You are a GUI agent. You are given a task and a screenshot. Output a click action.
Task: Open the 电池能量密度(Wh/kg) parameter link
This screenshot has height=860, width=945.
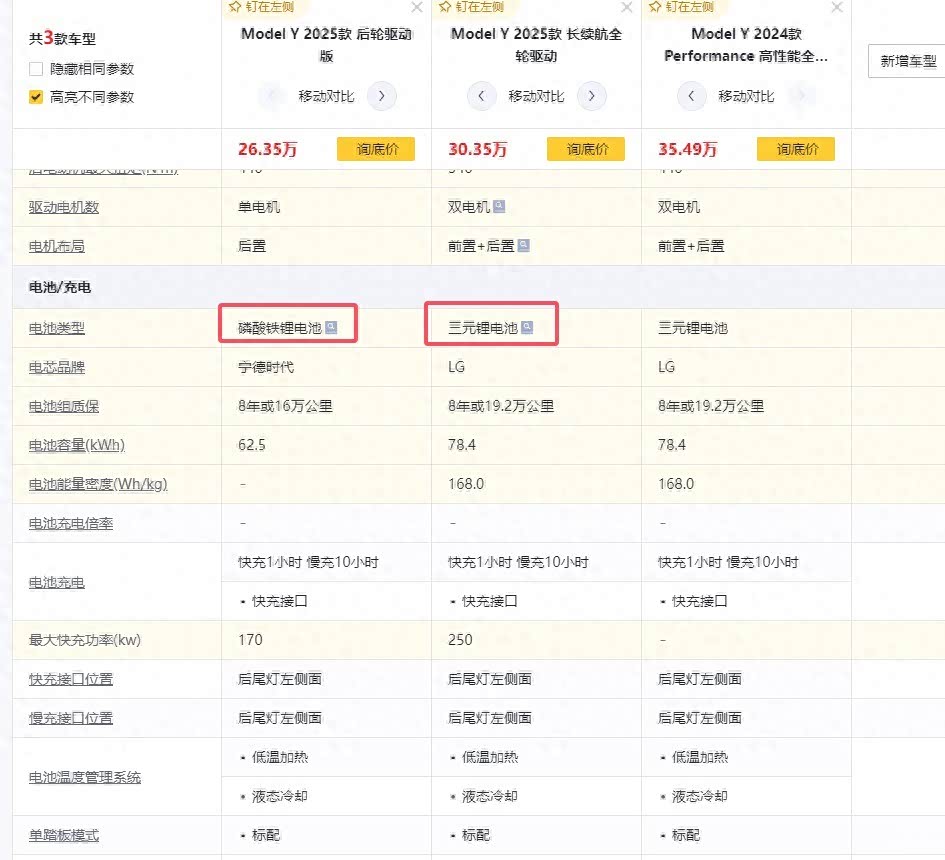(98, 484)
